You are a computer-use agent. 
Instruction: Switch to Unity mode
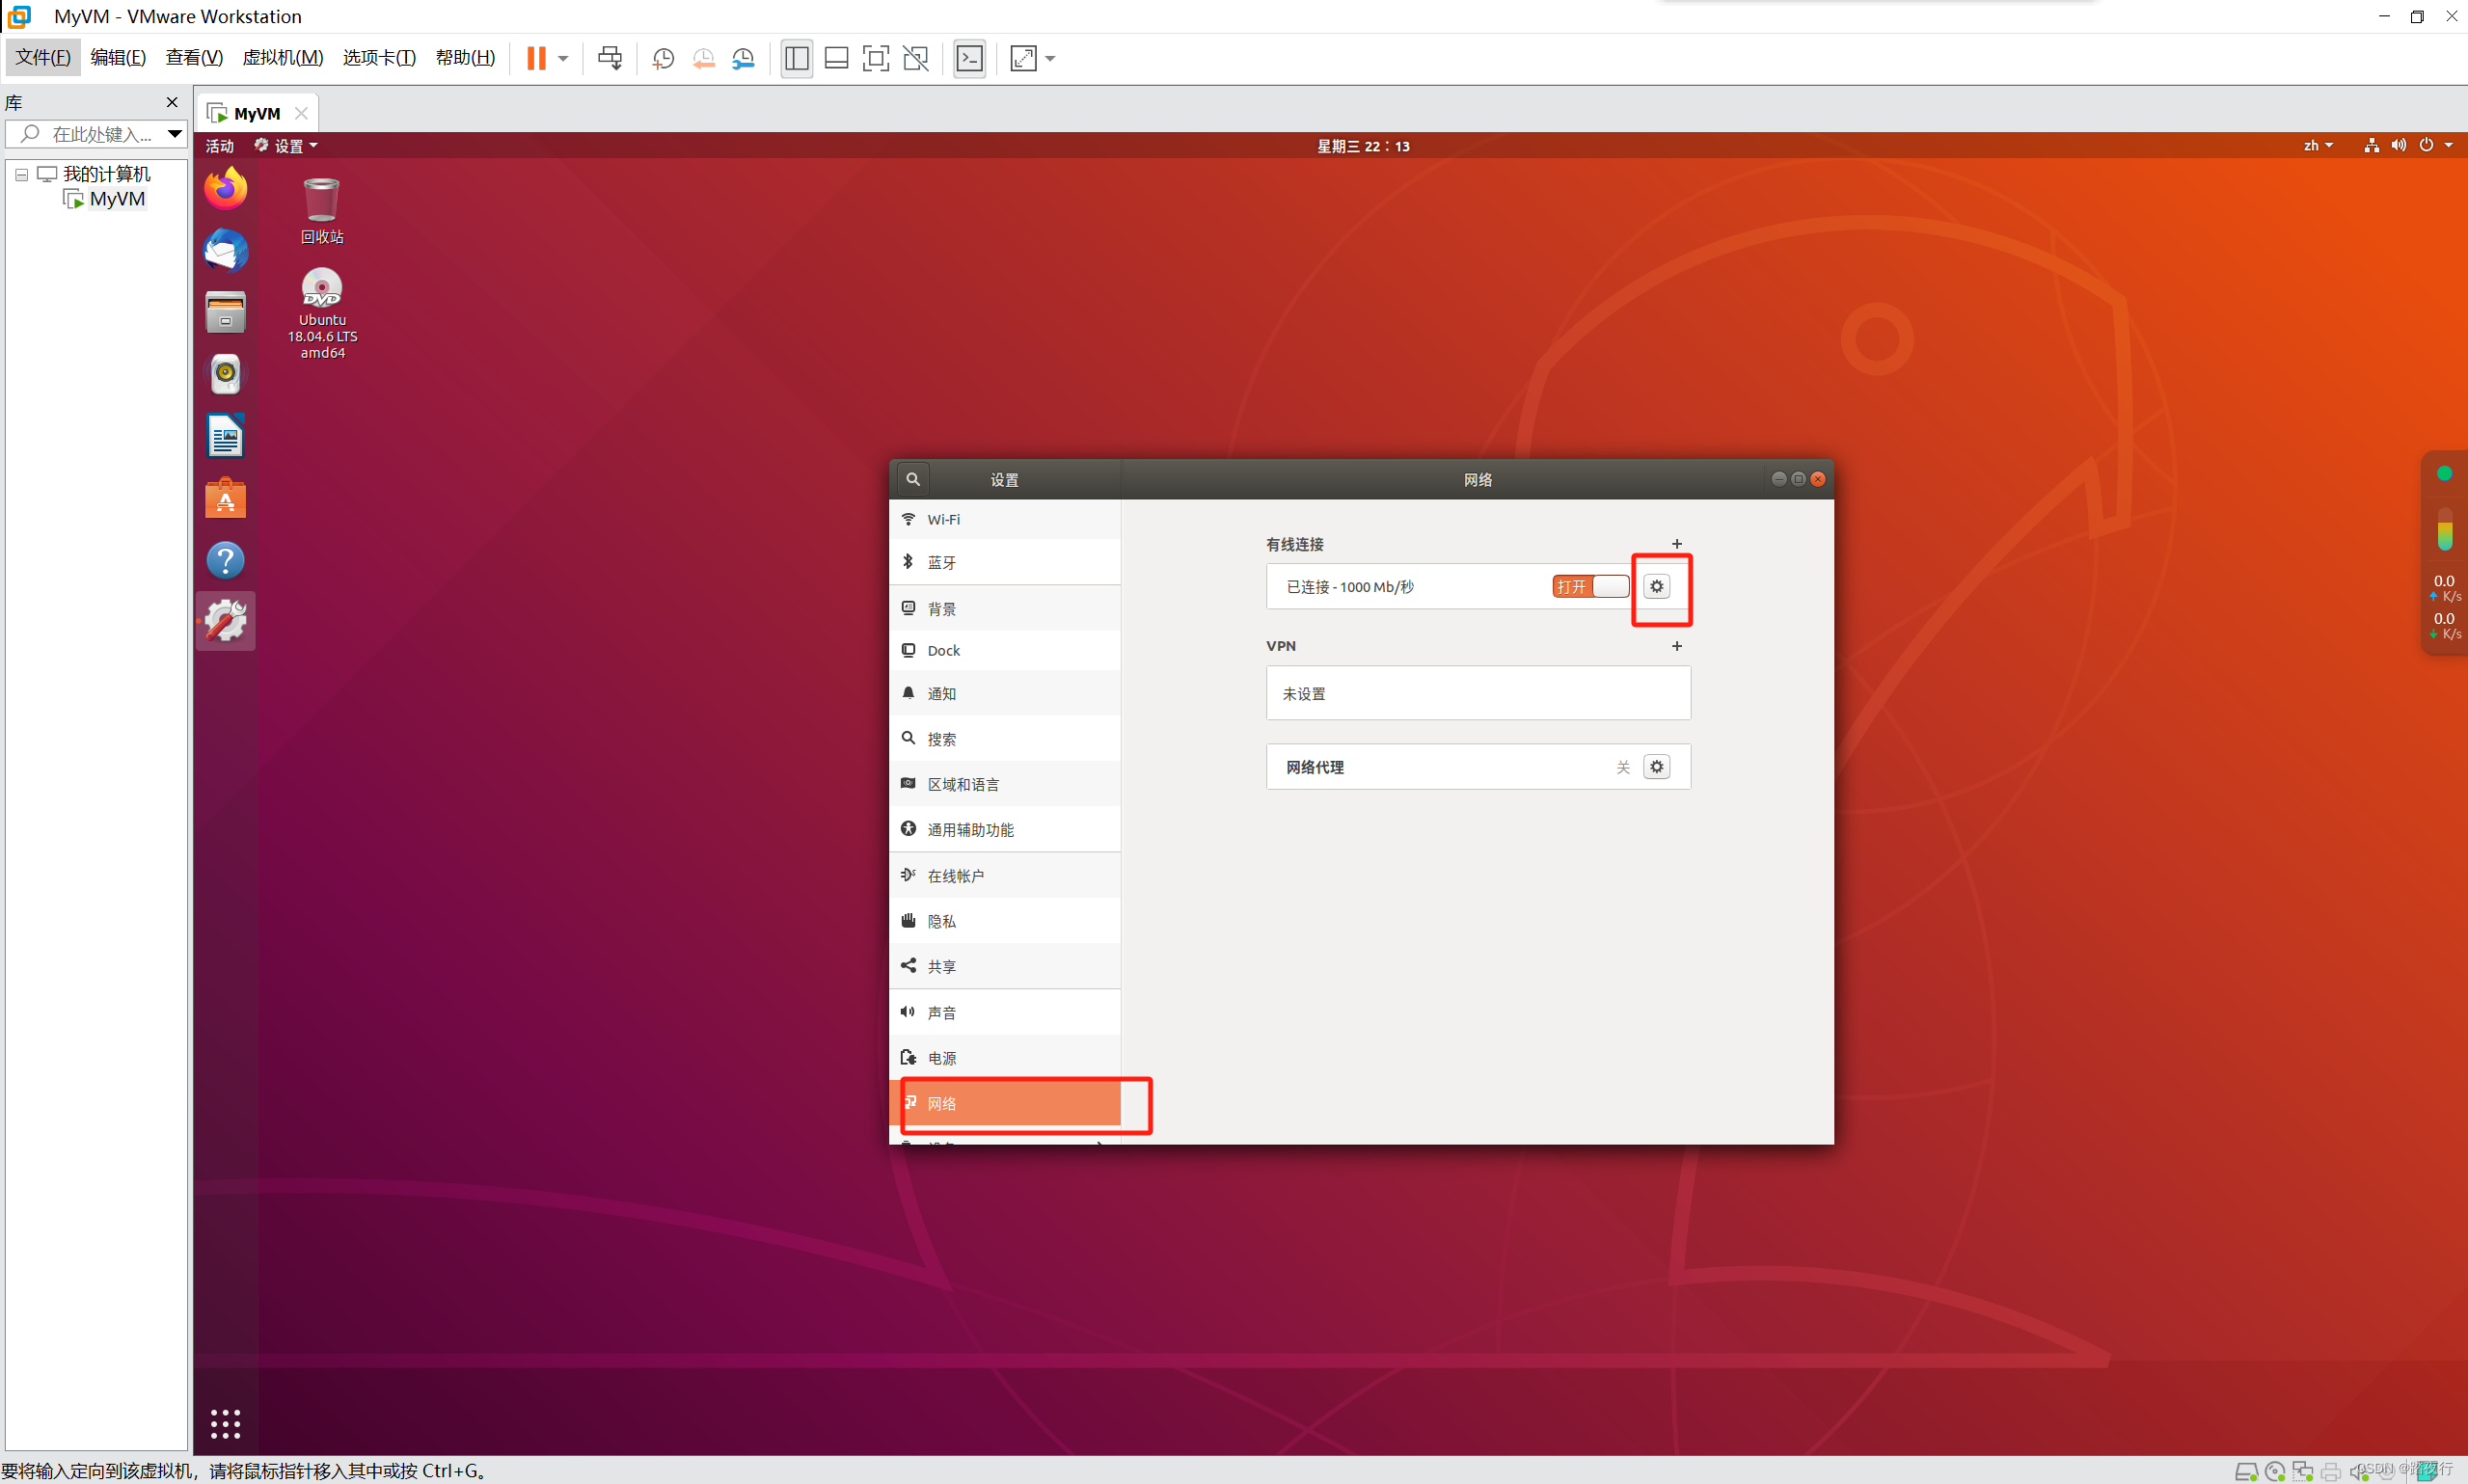pyautogui.click(x=915, y=58)
